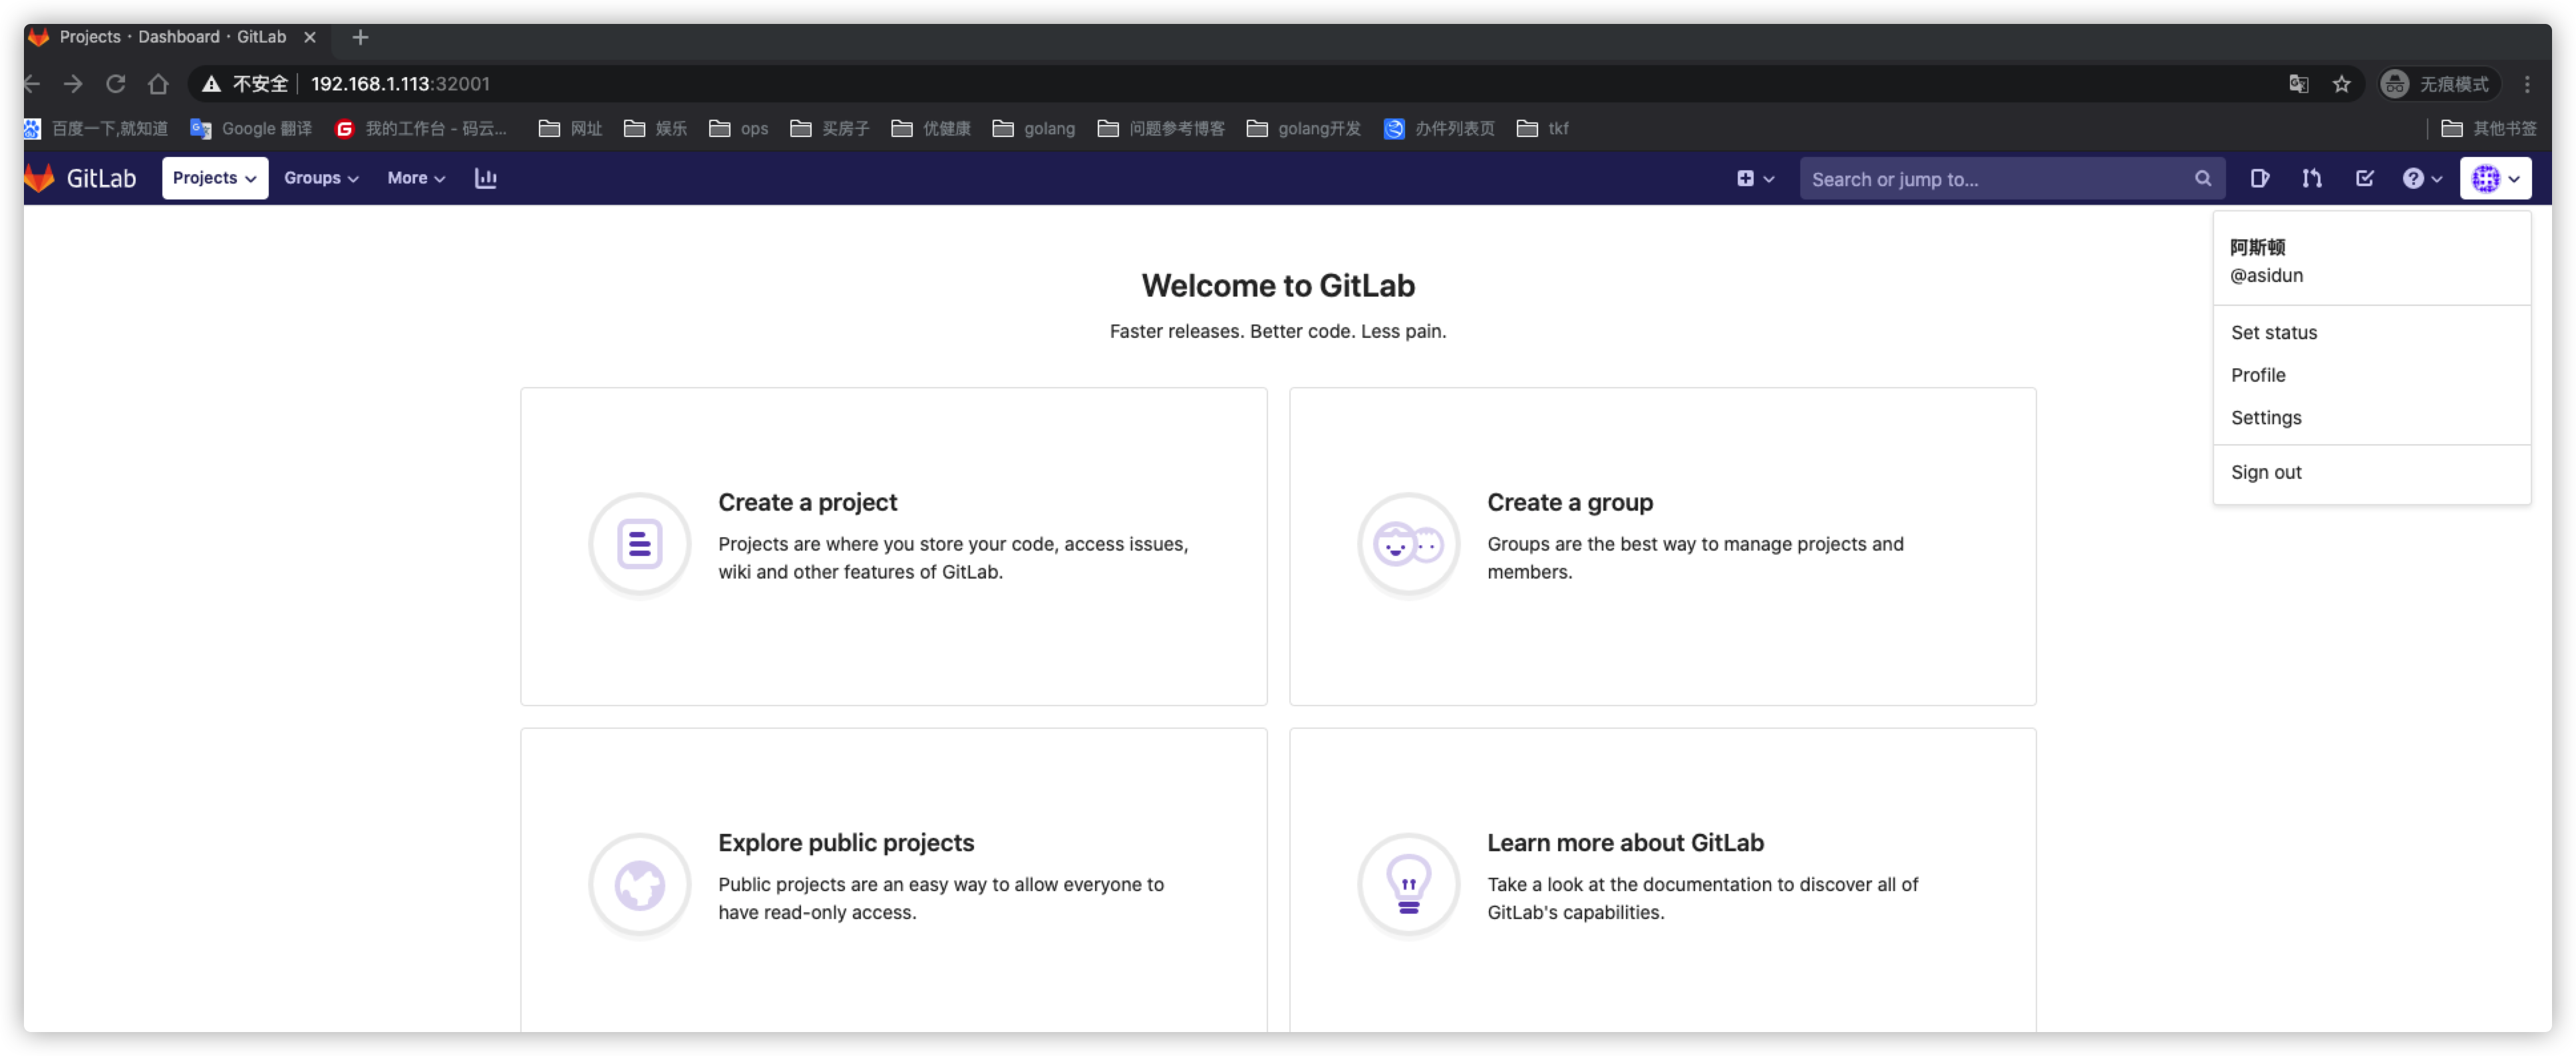Click the browser translate page icon
The width and height of the screenshot is (2576, 1056).
[x=2298, y=84]
